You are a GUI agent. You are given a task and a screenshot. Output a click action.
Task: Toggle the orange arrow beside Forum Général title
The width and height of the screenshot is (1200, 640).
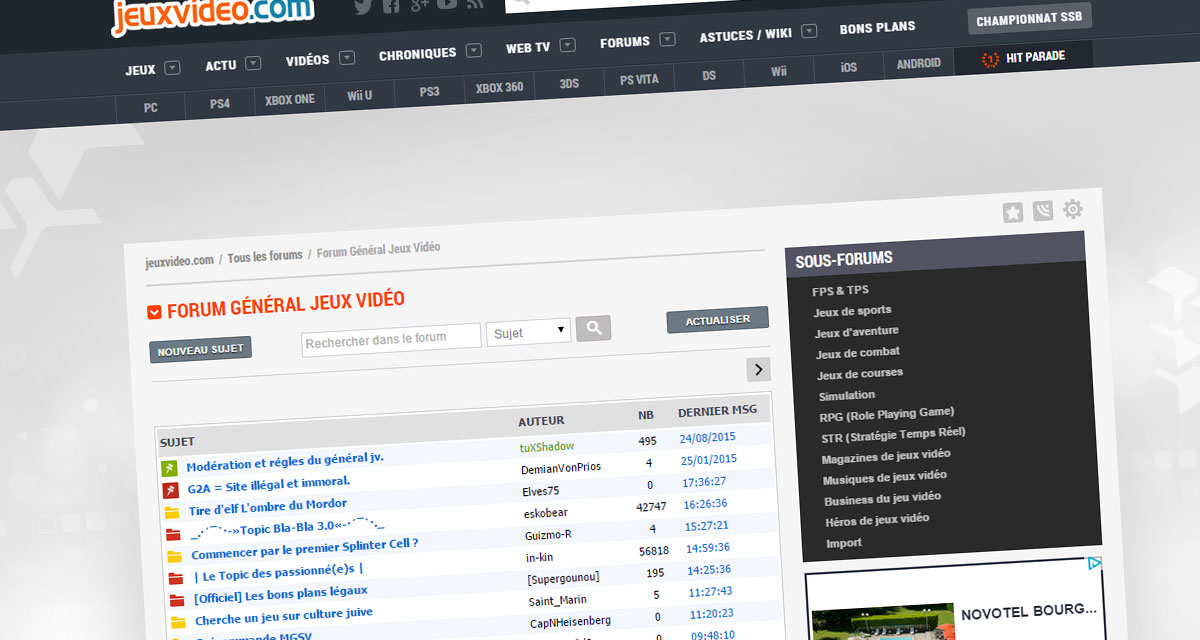click(154, 312)
